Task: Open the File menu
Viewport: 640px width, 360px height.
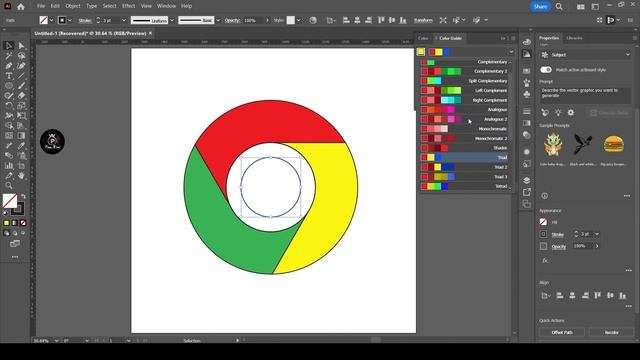Action: 41,6
